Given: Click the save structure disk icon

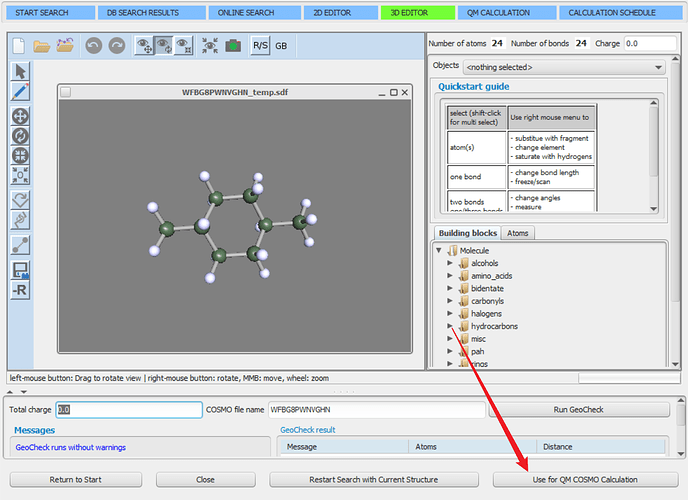Looking at the screenshot, I should pyautogui.click(x=20, y=270).
